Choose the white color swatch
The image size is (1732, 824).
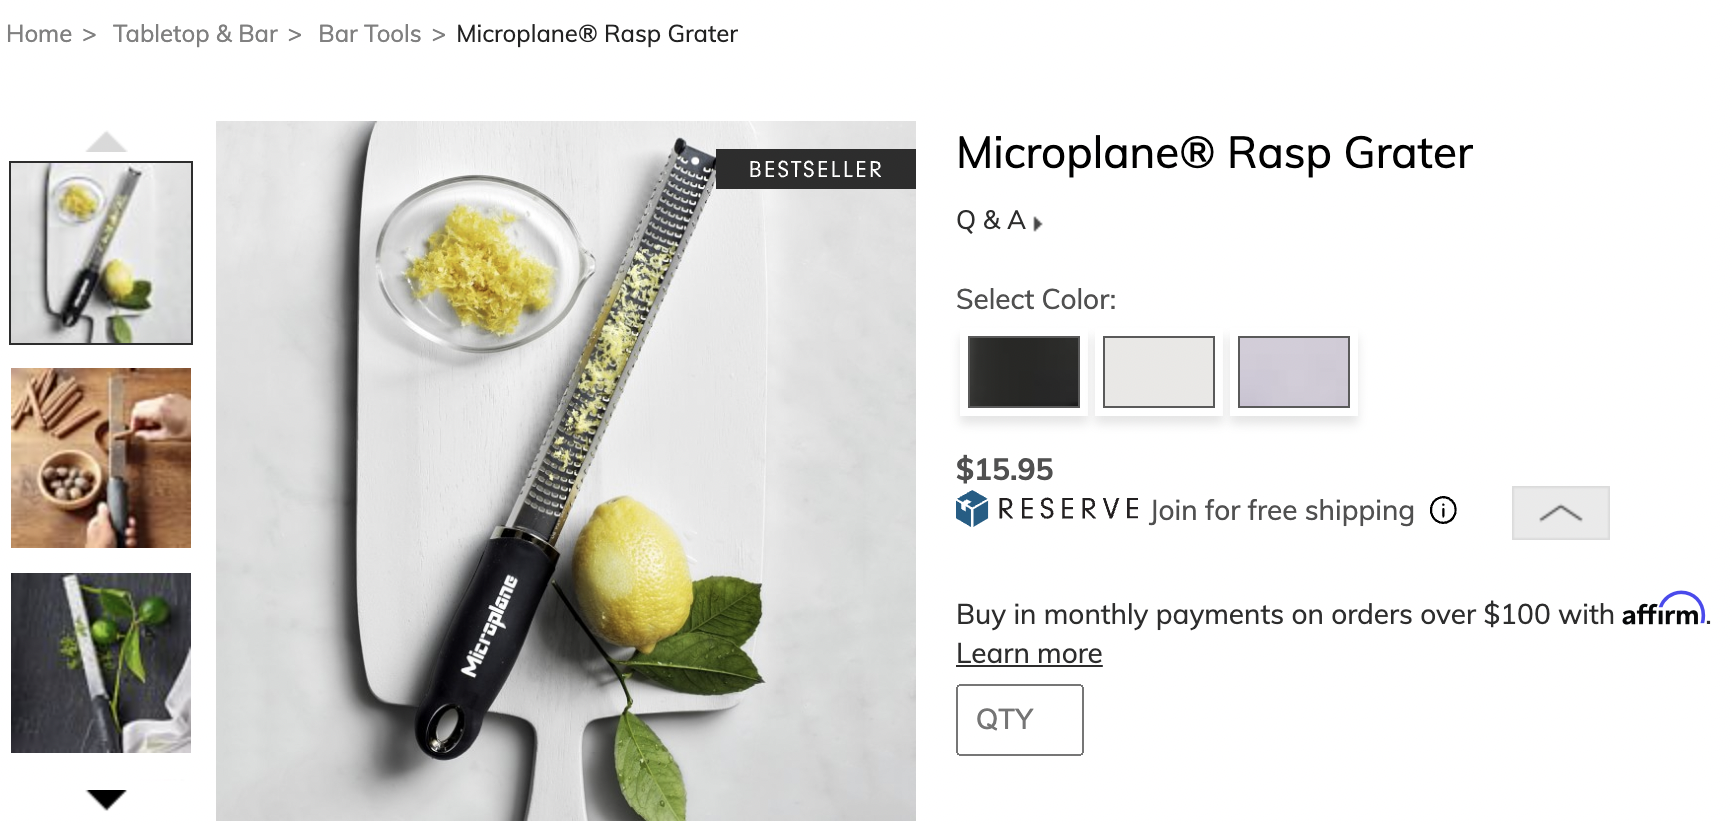coord(1158,372)
